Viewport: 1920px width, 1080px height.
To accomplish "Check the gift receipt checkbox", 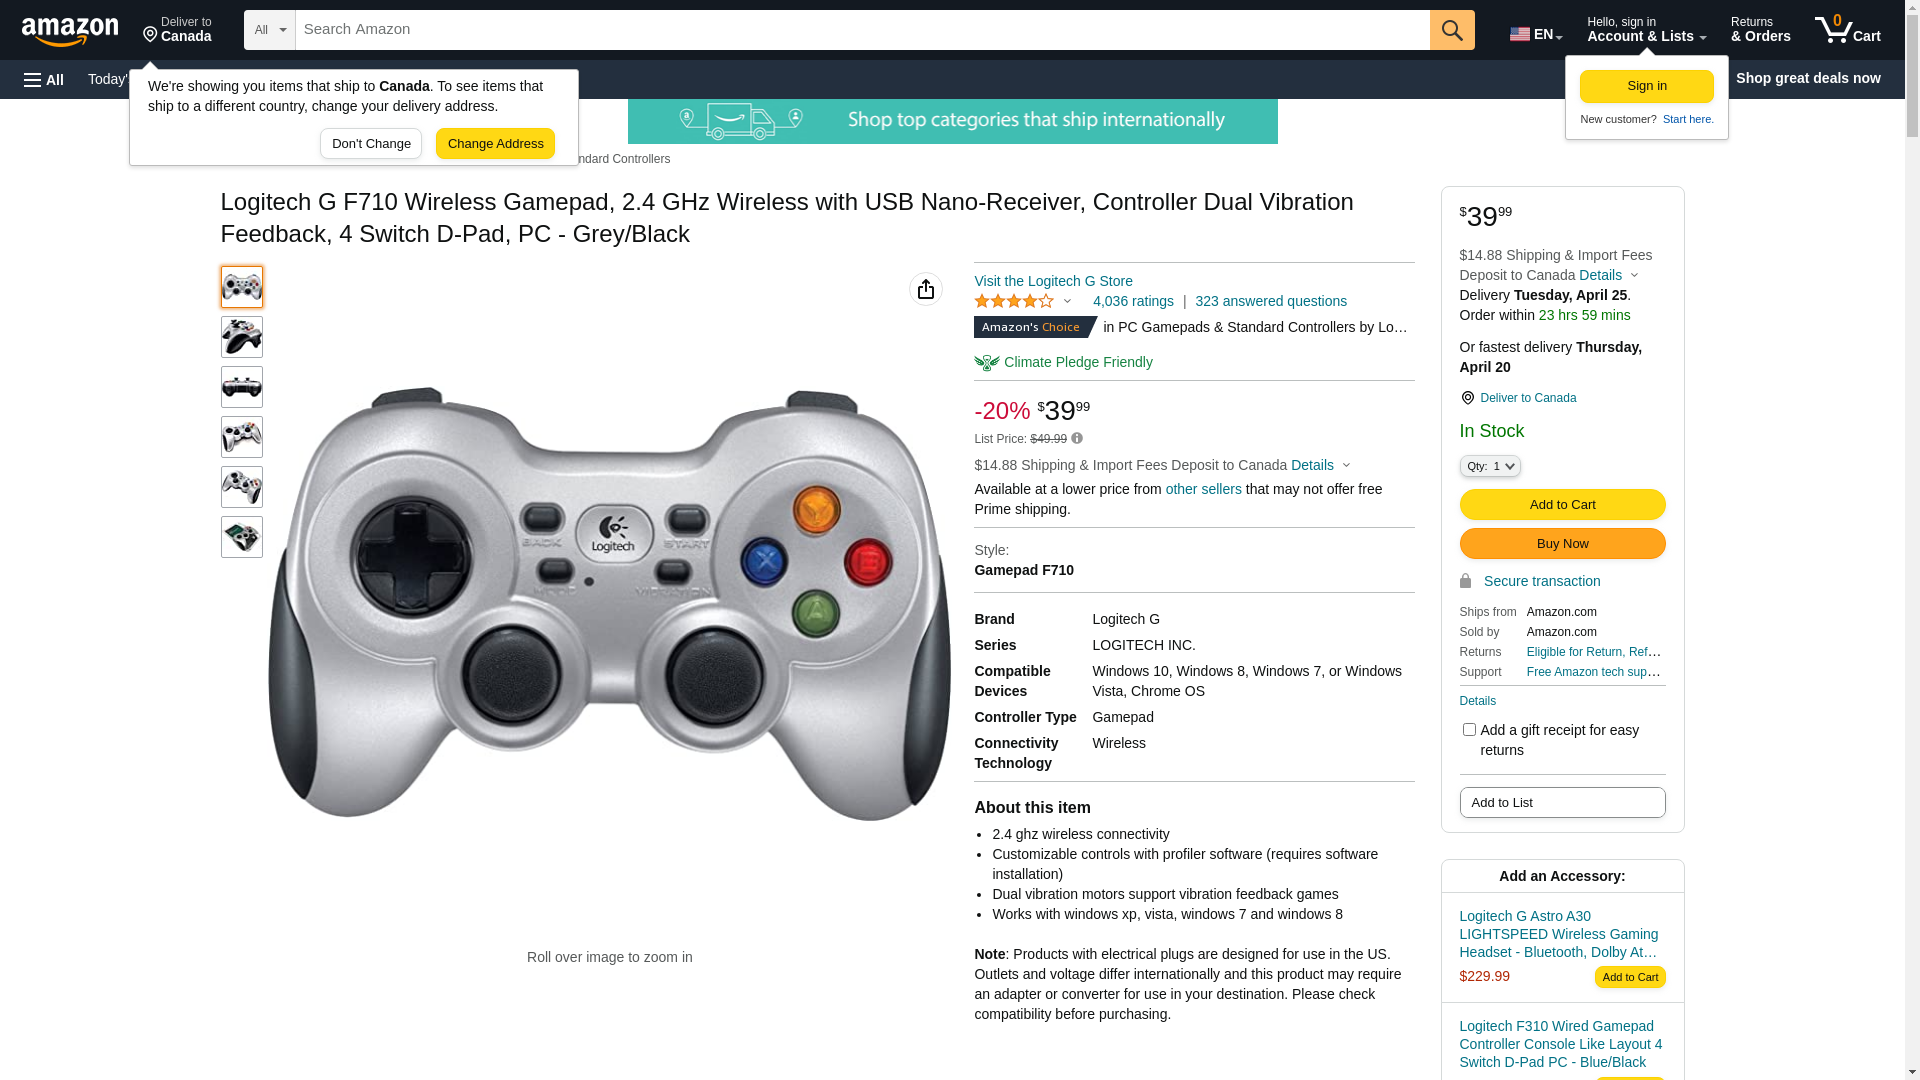I will (1469, 730).
